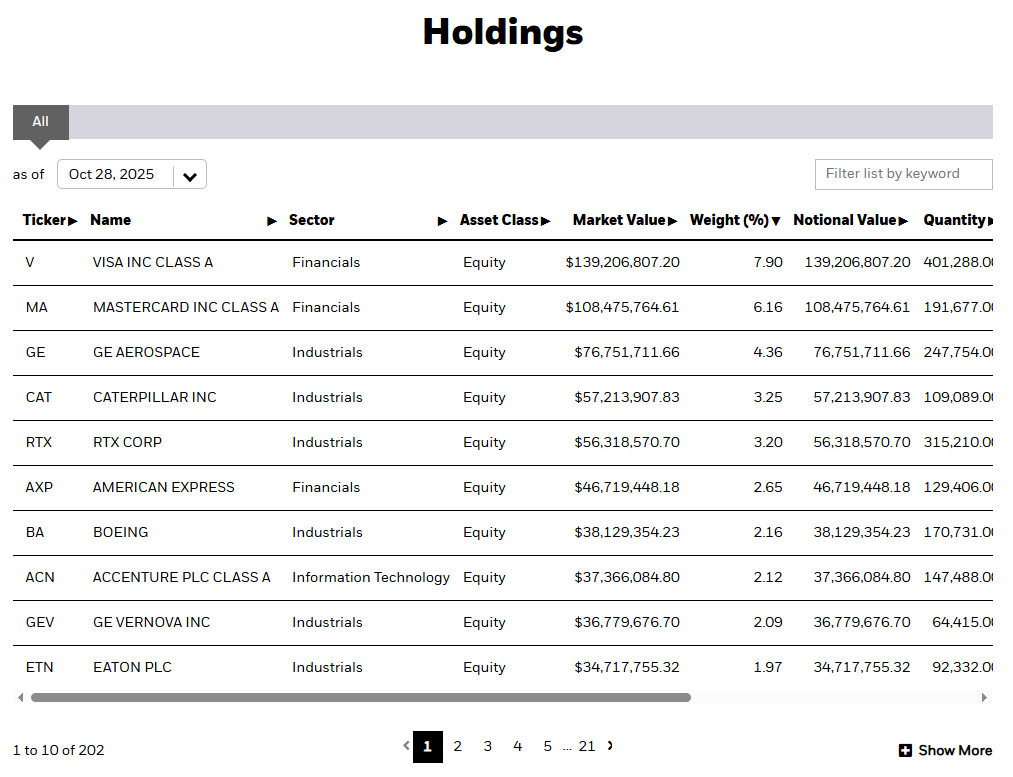Go to page 5 of holdings

tap(548, 747)
